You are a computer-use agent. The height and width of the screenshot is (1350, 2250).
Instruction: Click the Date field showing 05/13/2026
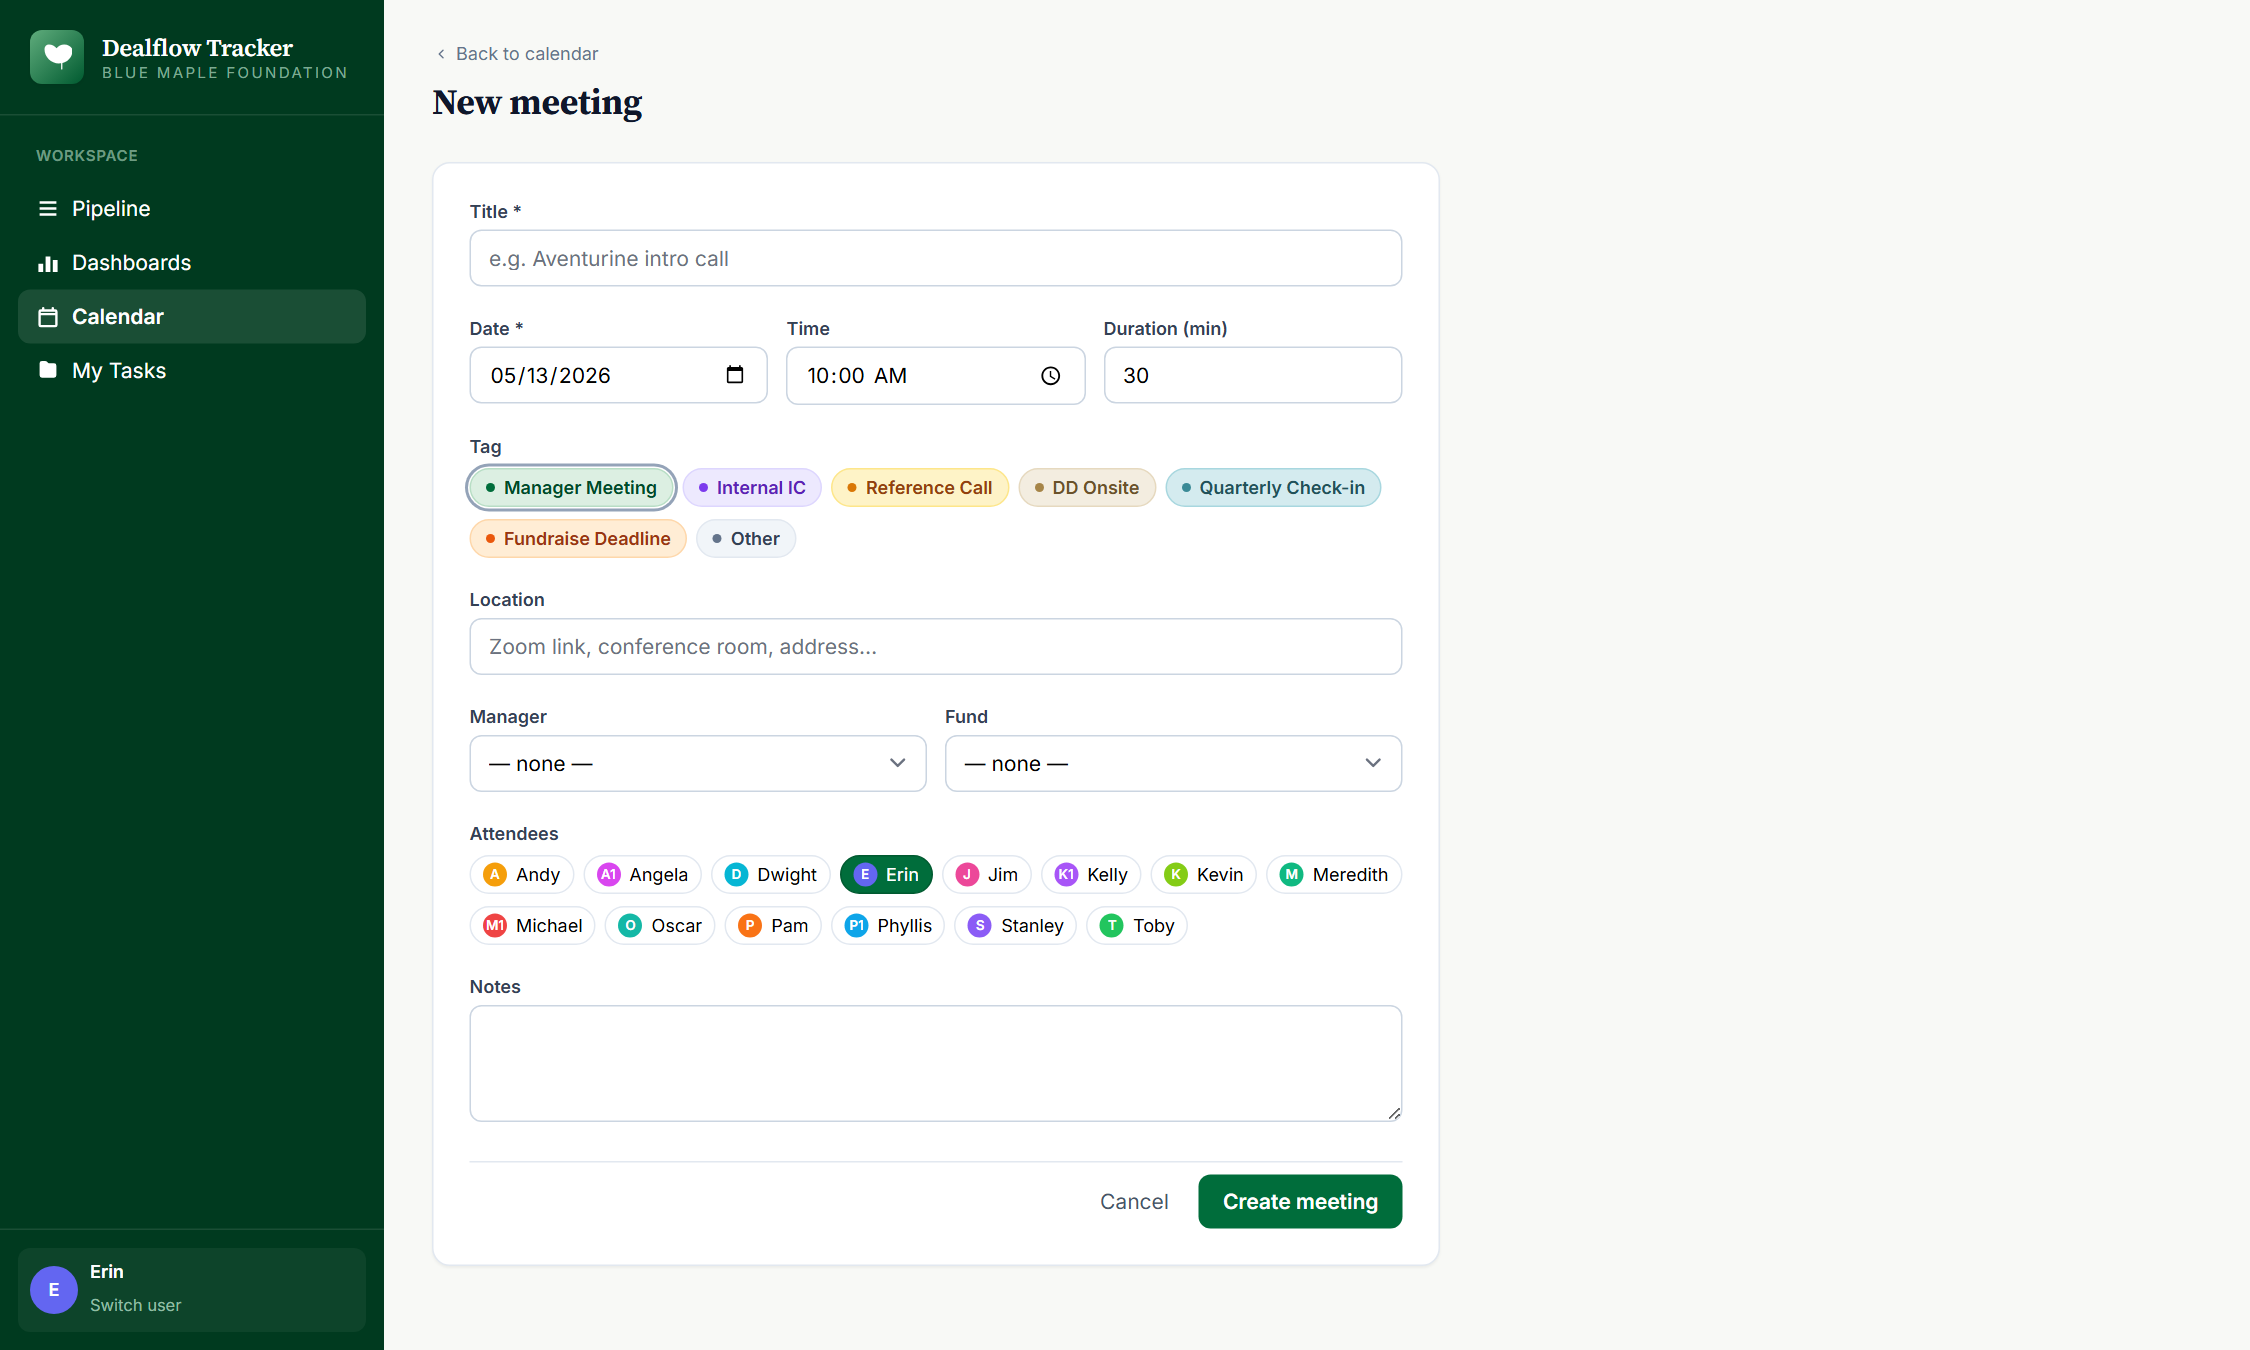[x=619, y=375]
